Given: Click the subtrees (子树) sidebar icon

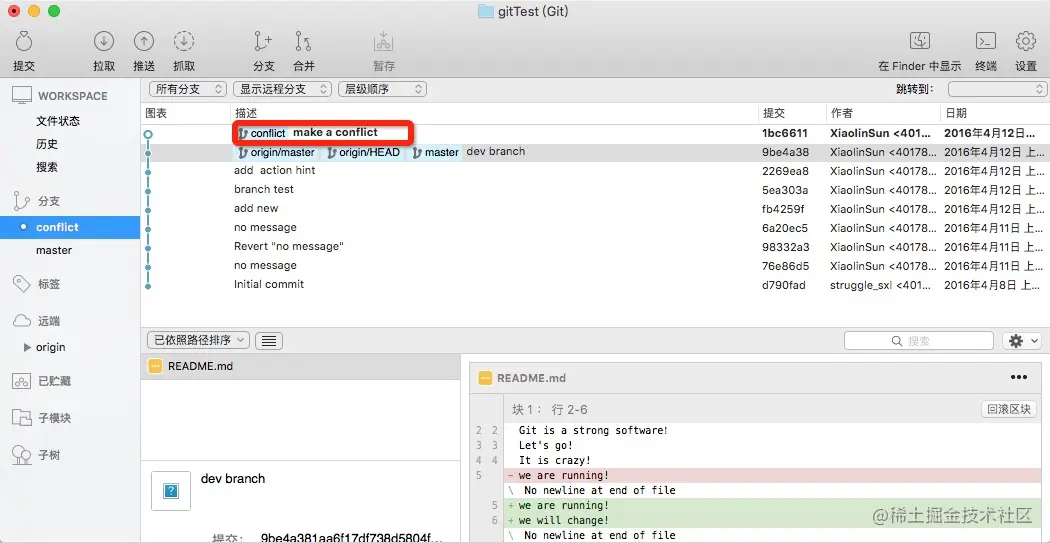Looking at the screenshot, I should pos(22,455).
